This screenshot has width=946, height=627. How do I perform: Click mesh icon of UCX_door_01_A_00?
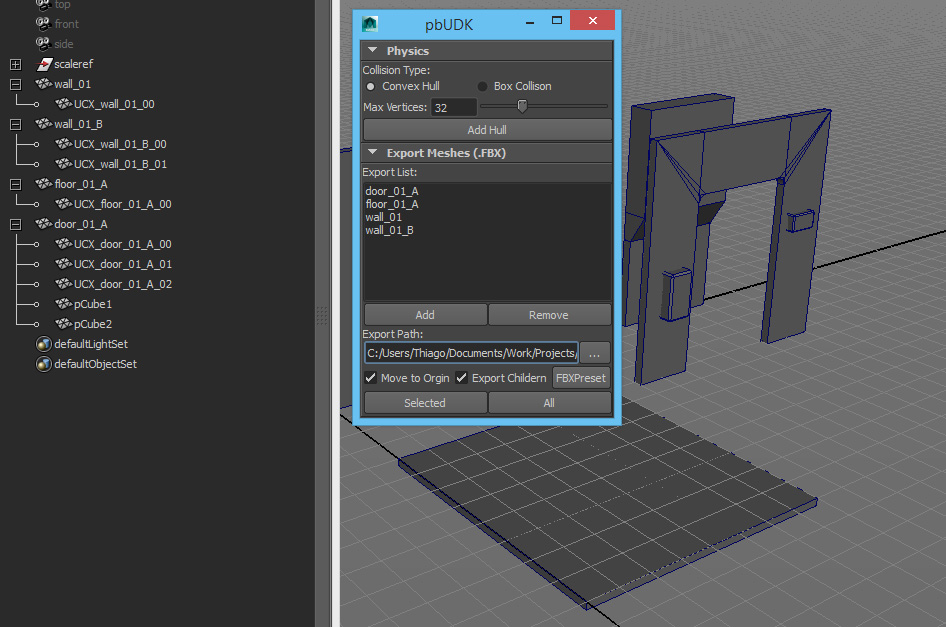(x=63, y=244)
